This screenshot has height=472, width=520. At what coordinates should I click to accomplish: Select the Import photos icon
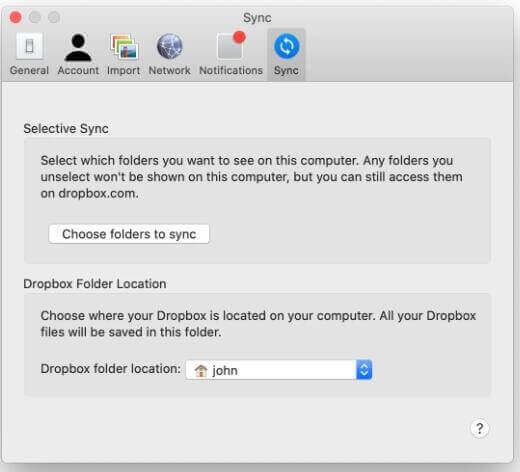[x=124, y=47]
